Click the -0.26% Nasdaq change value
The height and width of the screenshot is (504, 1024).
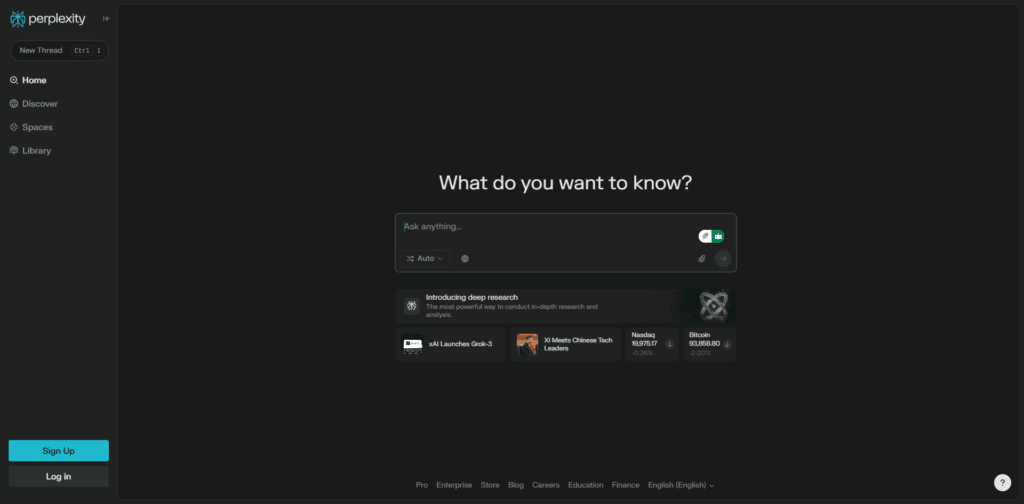click(x=643, y=353)
